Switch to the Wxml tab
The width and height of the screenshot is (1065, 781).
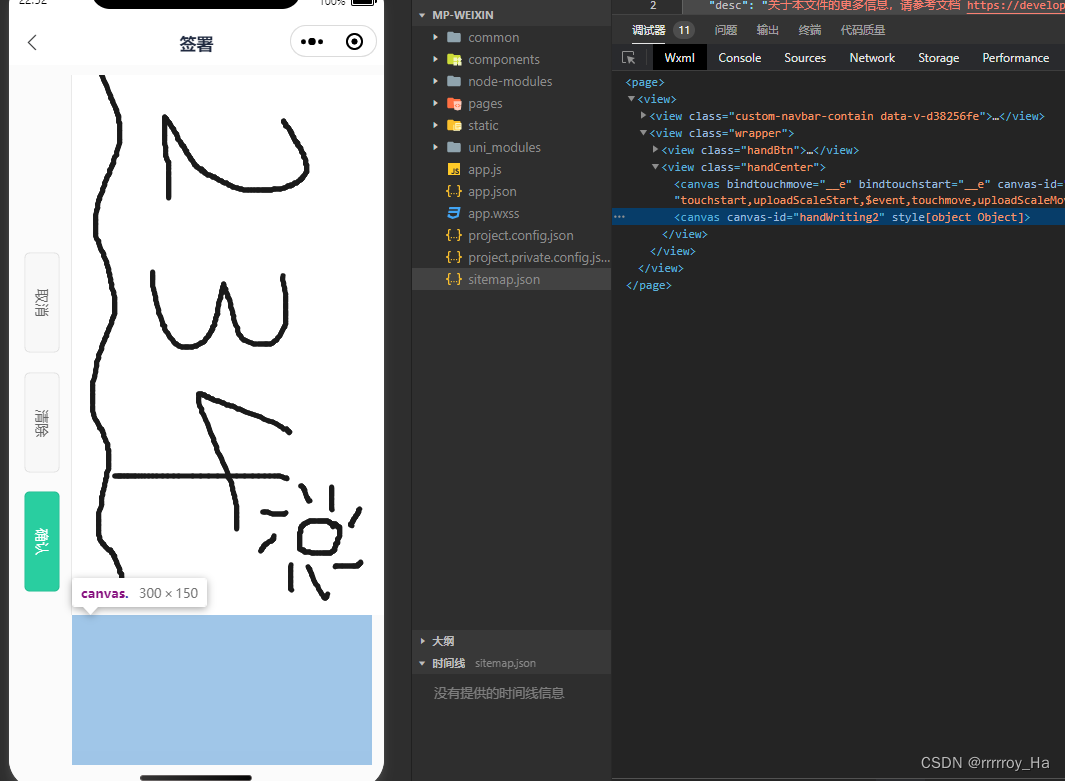(x=679, y=58)
